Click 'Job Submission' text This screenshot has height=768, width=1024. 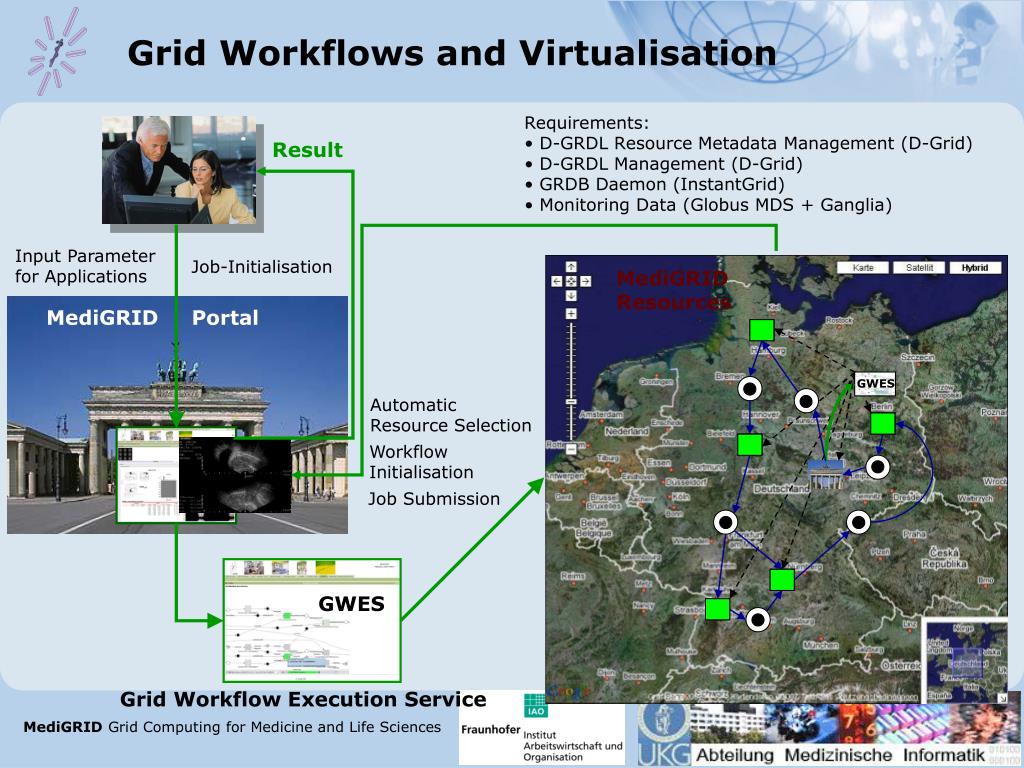coord(434,499)
